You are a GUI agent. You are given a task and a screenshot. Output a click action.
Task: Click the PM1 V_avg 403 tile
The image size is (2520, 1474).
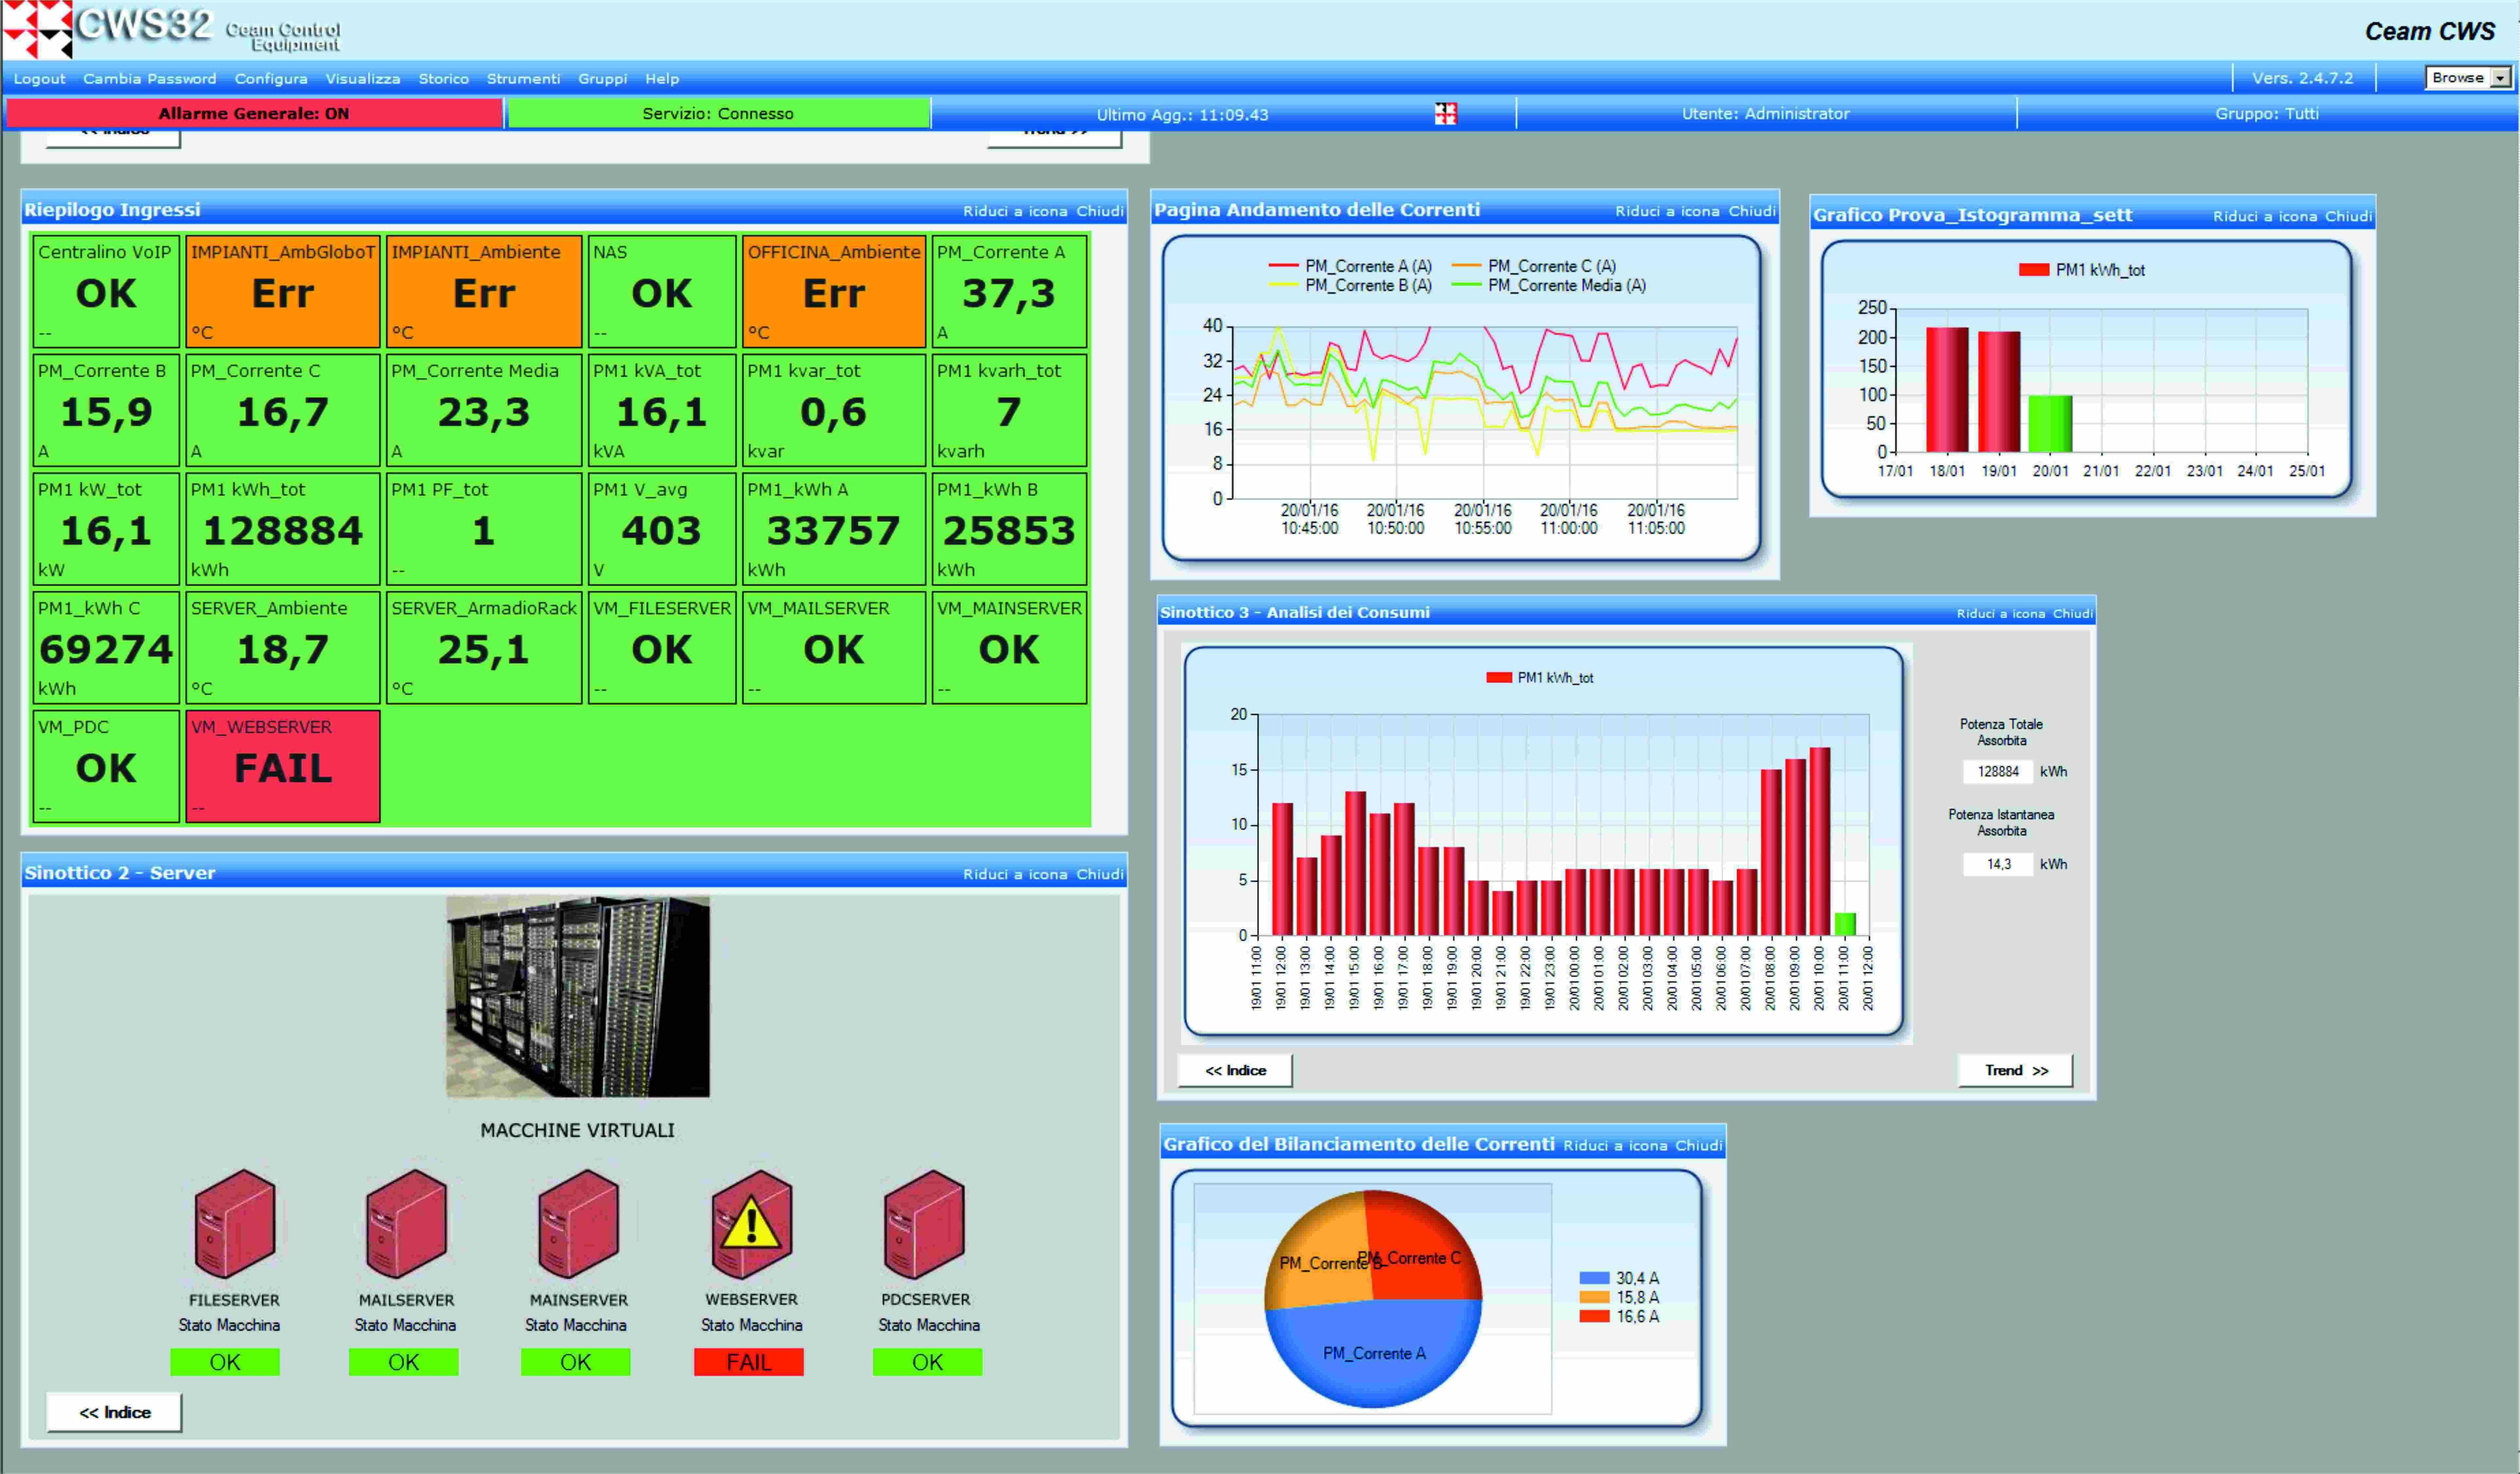click(x=662, y=529)
